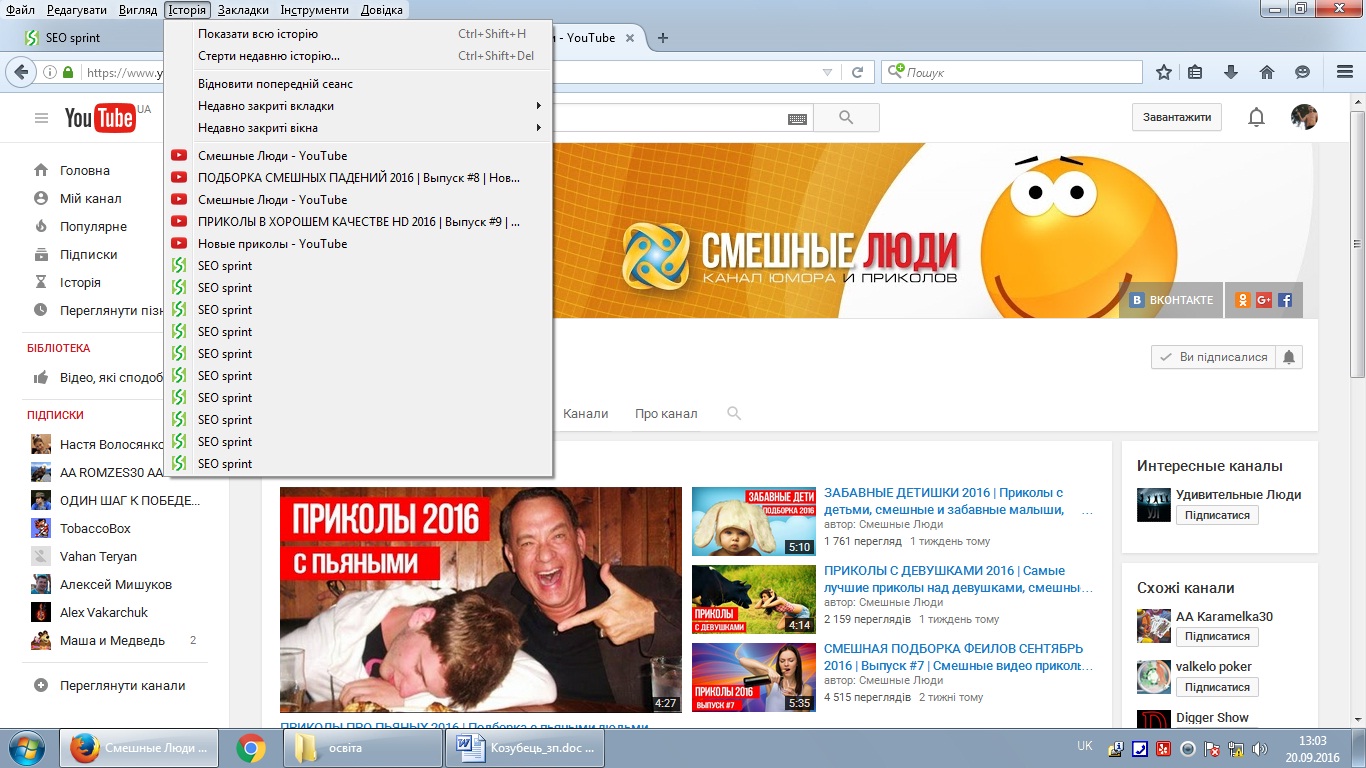Open the Довідка menu
Screen dimensions: 1366x768
381,10
